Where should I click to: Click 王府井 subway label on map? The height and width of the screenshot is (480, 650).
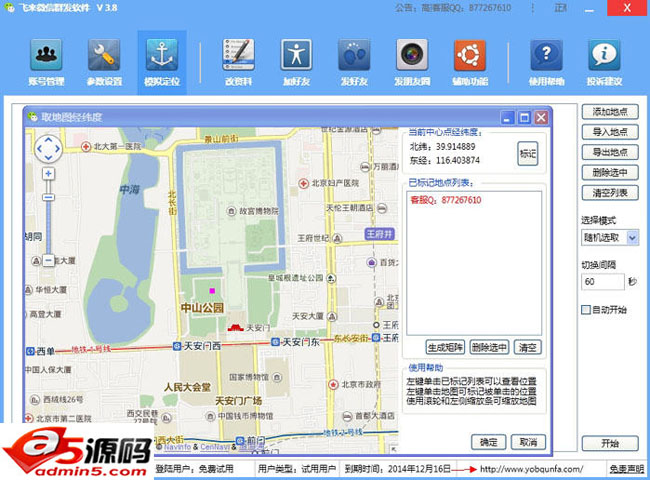click(379, 234)
